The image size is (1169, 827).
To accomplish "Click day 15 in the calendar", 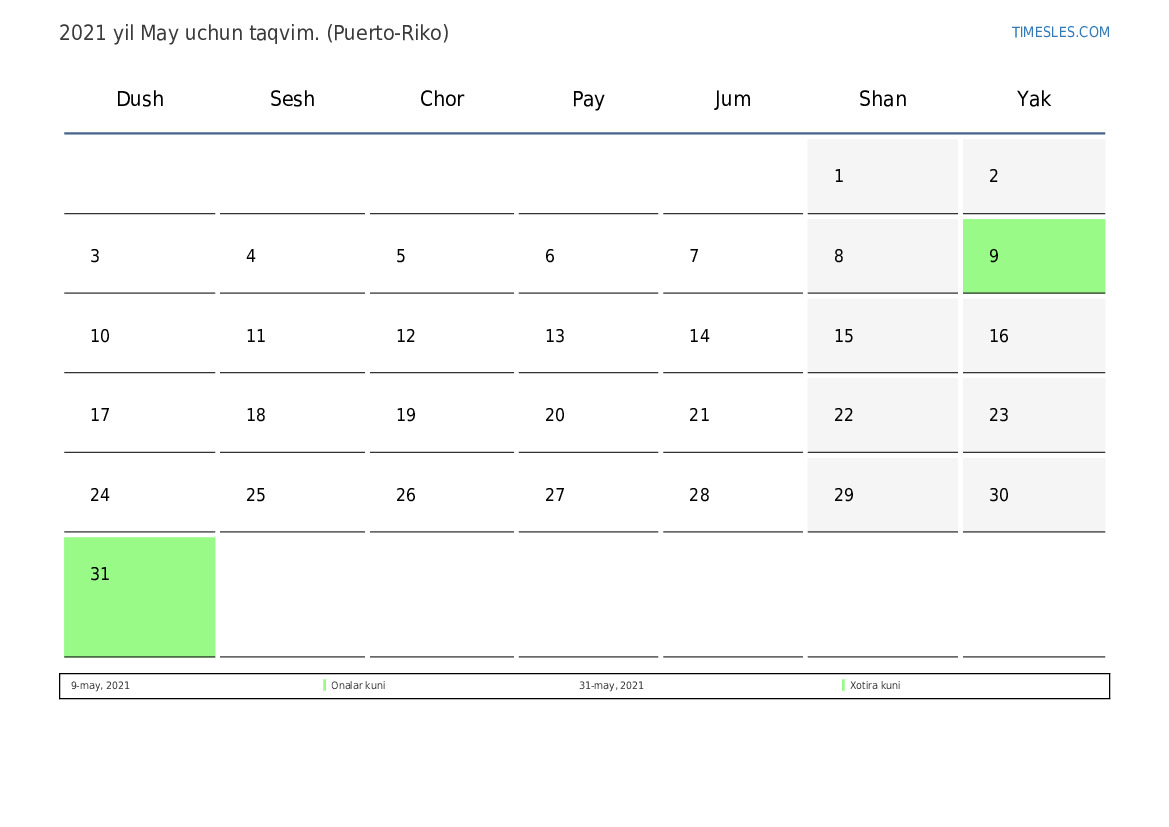I will (883, 336).
